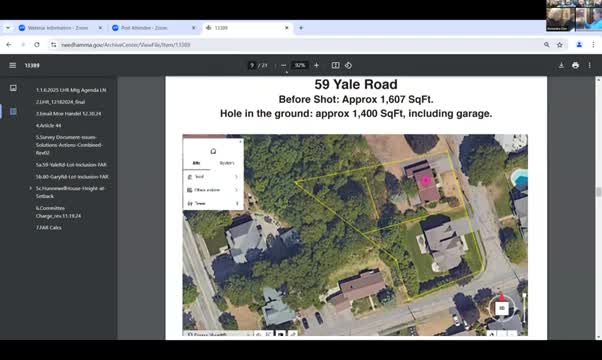Open the 6.Committee Charge outline entry

[58, 212]
